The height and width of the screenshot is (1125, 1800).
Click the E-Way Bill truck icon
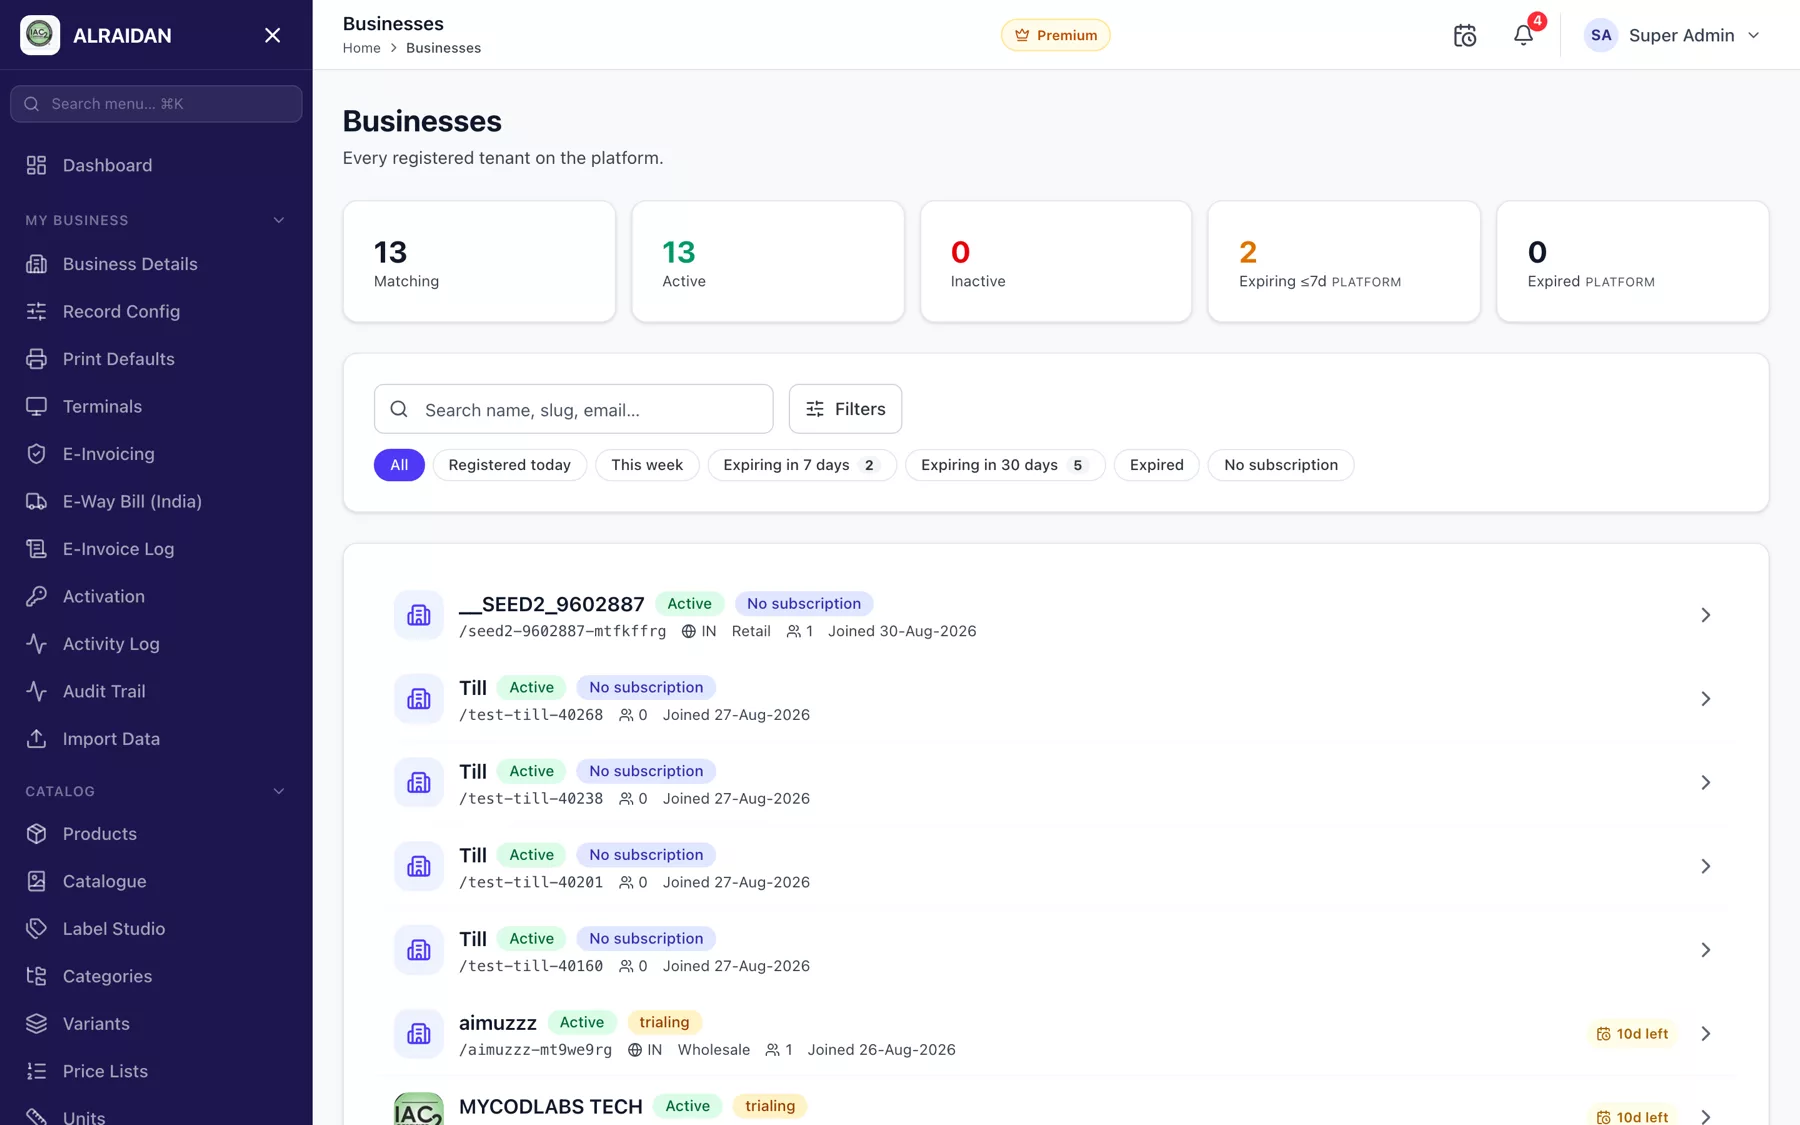coord(37,501)
